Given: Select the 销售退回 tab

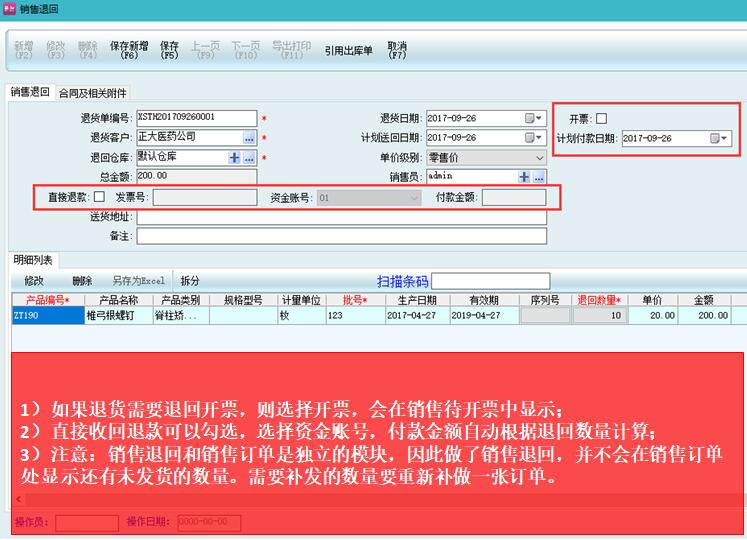Looking at the screenshot, I should click(30, 93).
